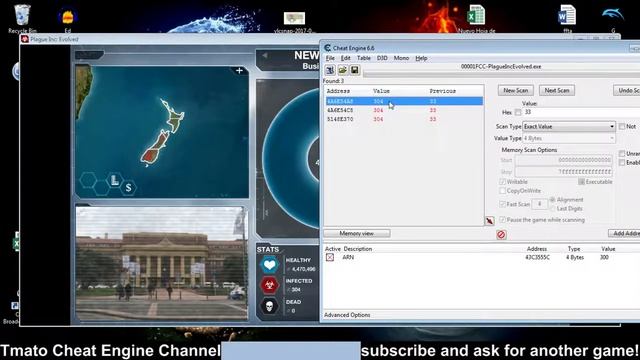Click the Fast Scan alignment number field

click(x=540, y=204)
